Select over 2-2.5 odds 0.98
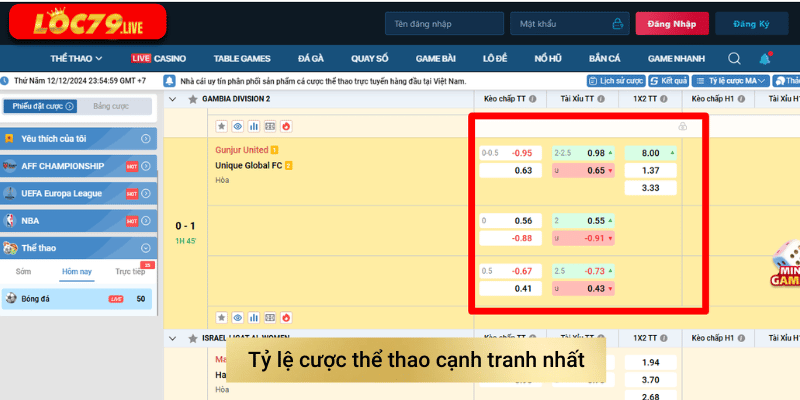Image resolution: width=800 pixels, height=400 pixels. point(583,153)
